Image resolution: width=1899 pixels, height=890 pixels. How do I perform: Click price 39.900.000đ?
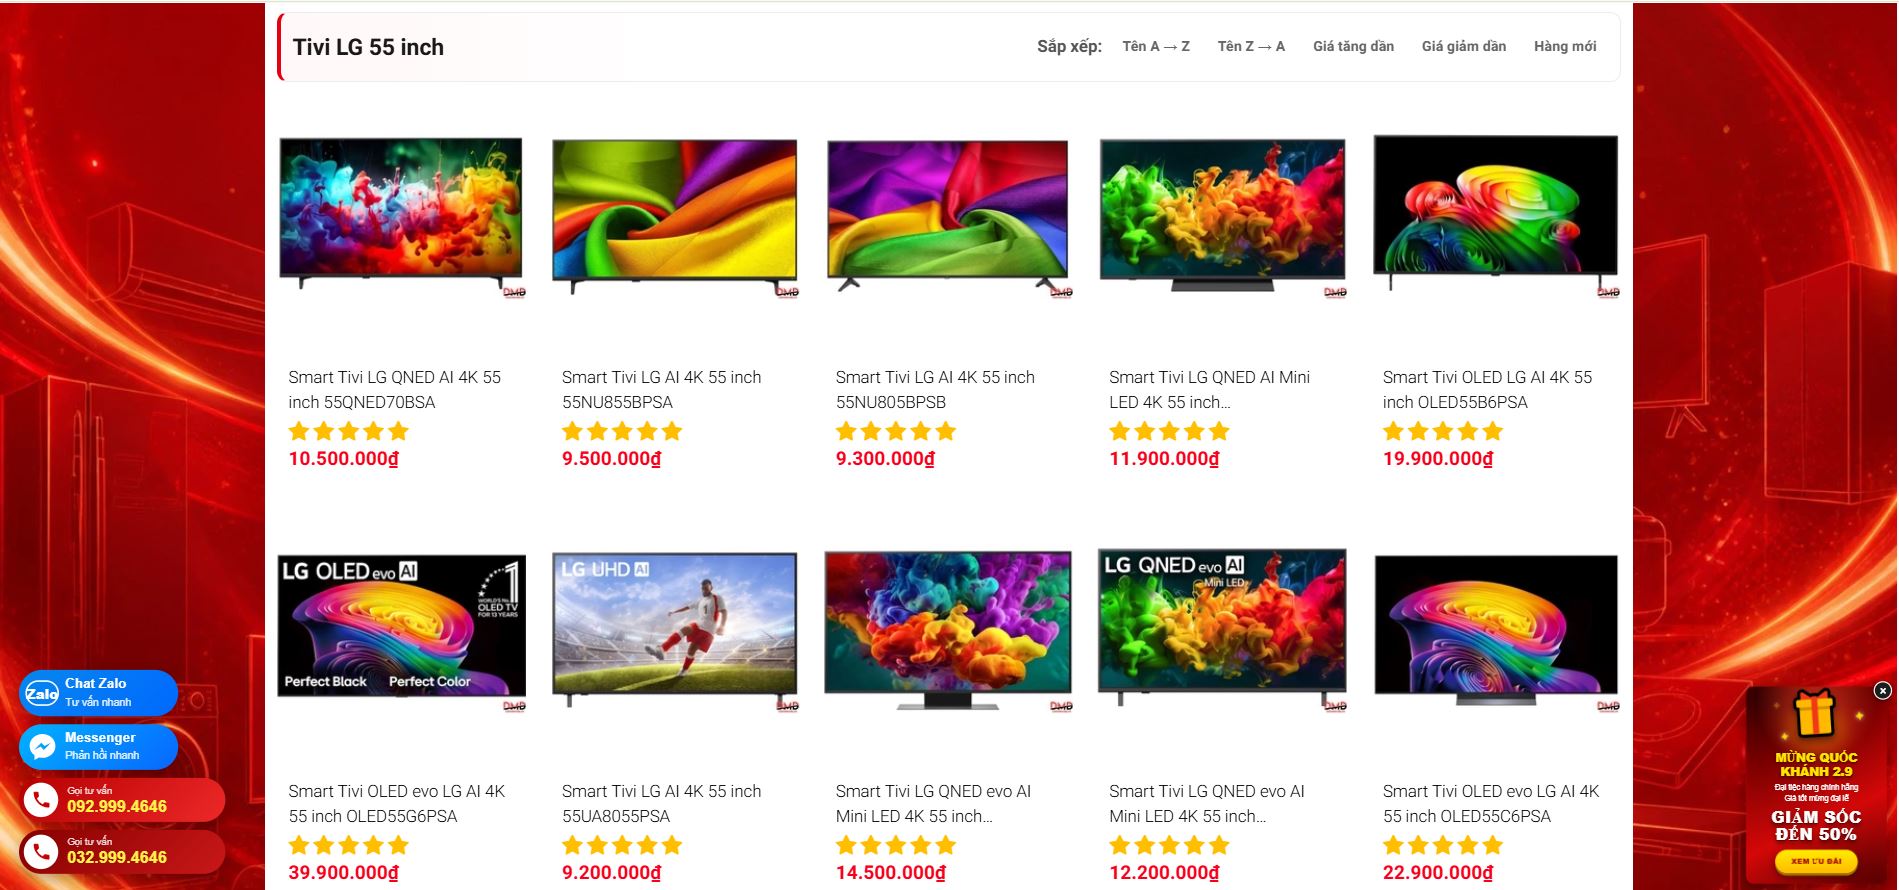[x=343, y=873]
